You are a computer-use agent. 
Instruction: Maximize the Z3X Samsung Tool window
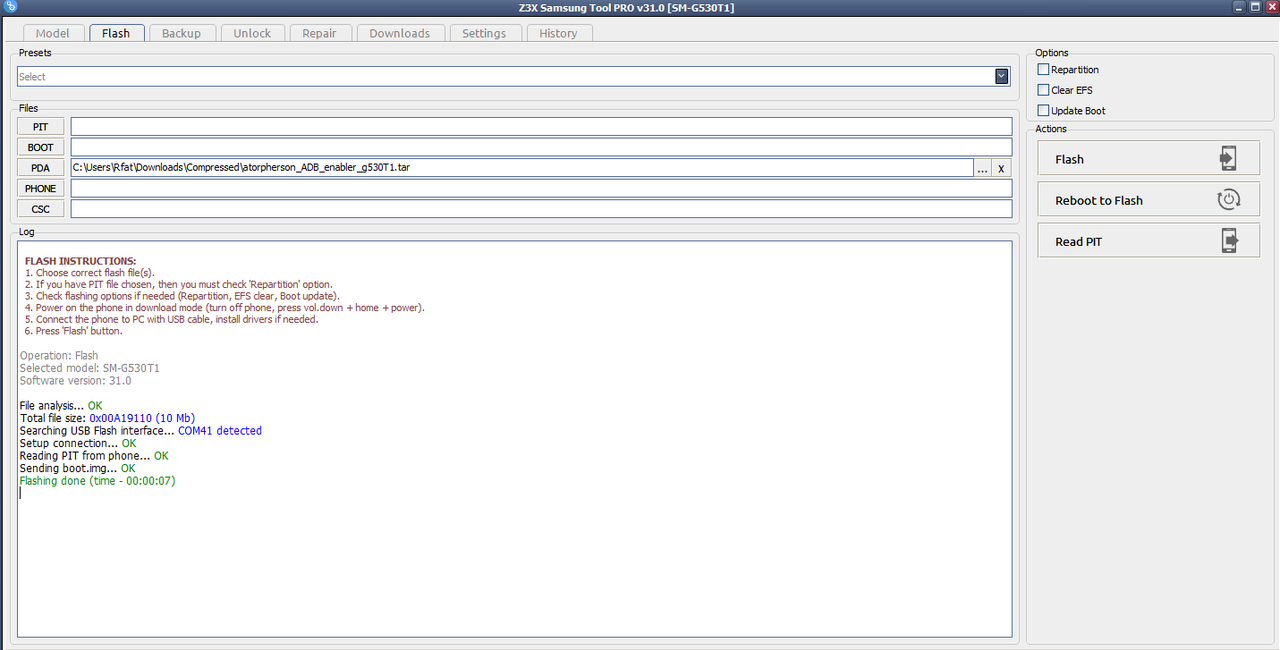coord(1255,6)
